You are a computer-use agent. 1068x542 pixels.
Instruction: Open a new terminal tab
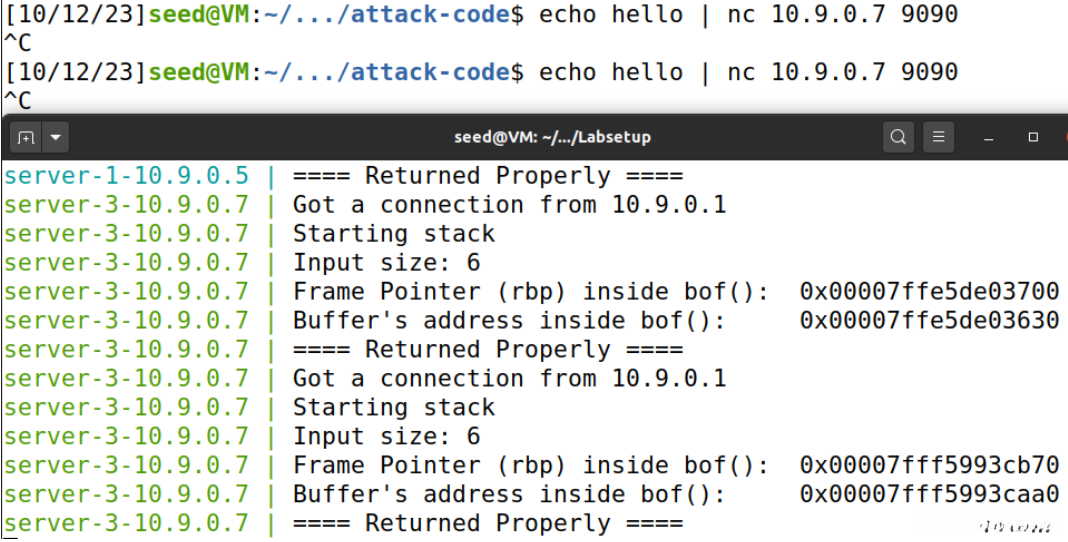click(x=25, y=137)
